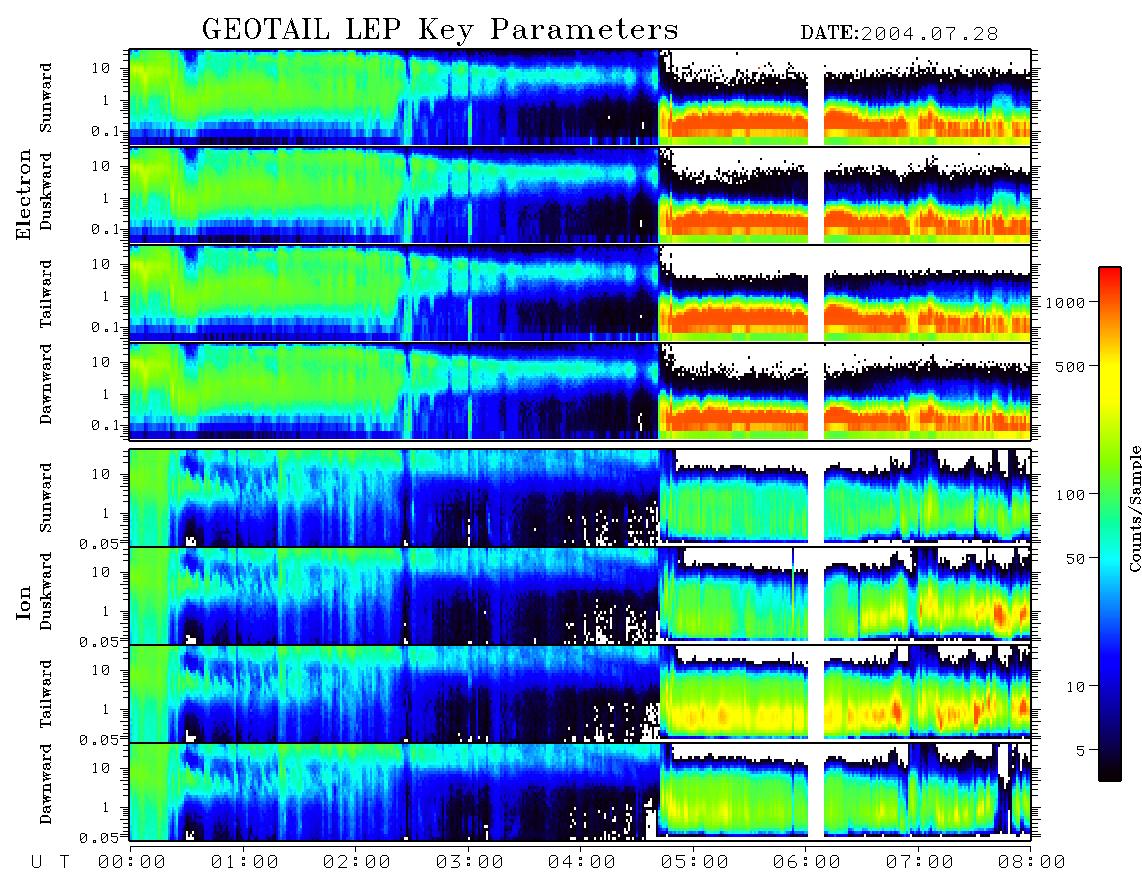Select the Ion "Tailward" axis label
The height and width of the screenshot is (880, 1142).
pyautogui.click(x=46, y=694)
